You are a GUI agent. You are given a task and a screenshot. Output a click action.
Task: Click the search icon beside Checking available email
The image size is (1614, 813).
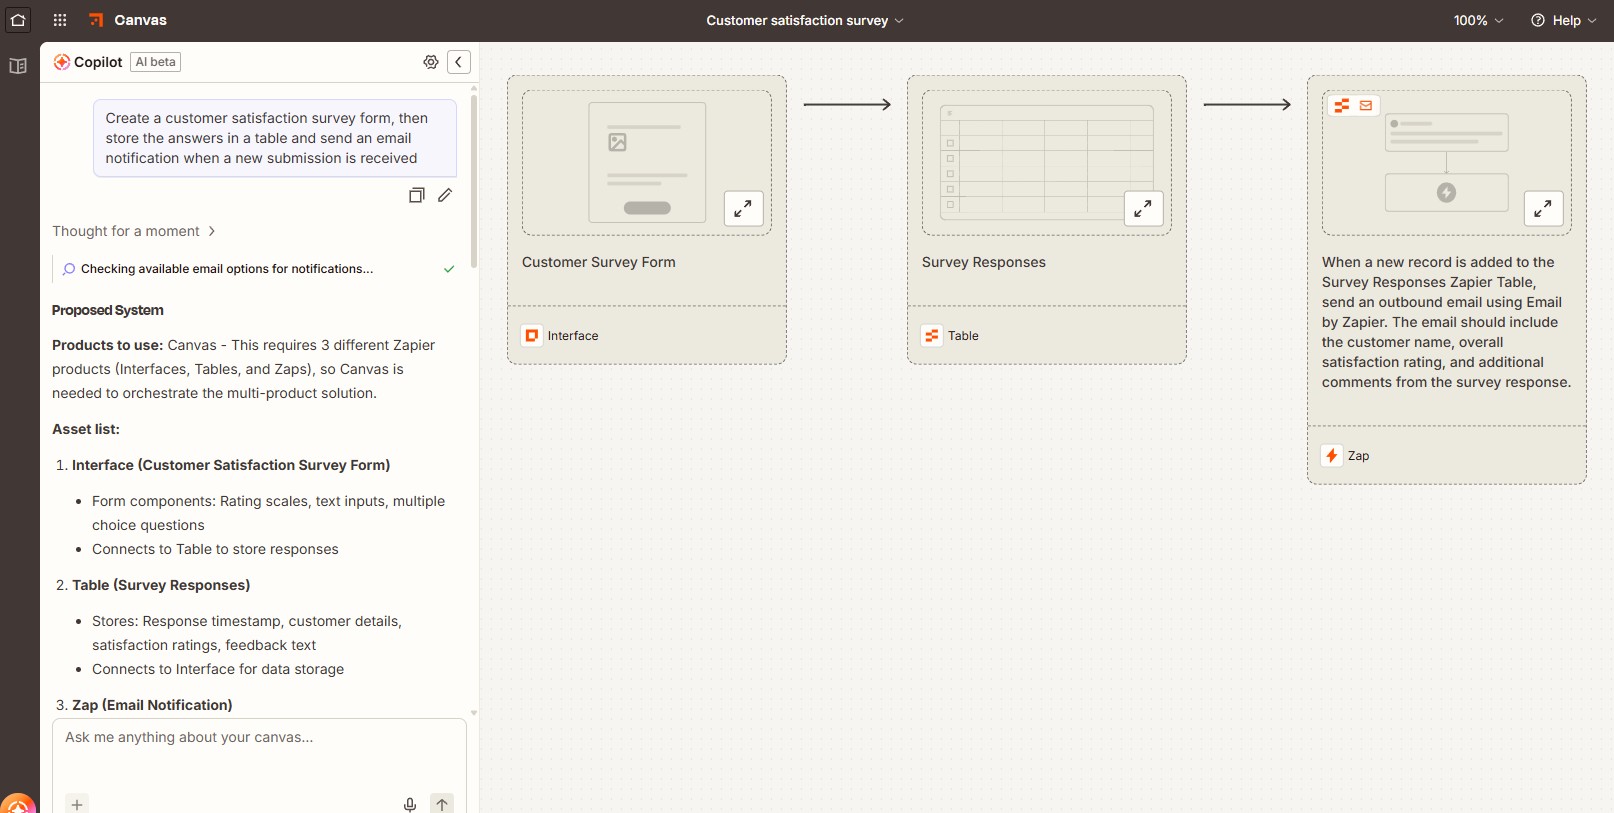click(69, 269)
